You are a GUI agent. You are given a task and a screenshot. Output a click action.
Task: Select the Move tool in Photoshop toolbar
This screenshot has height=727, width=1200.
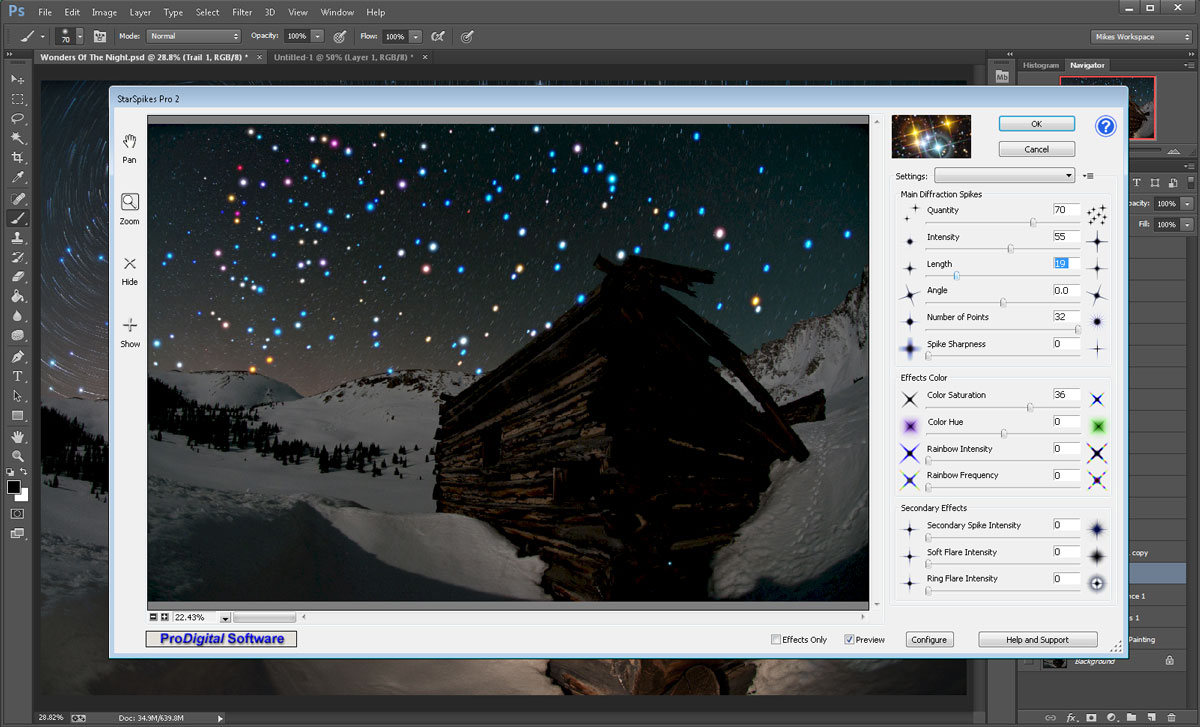click(x=17, y=79)
